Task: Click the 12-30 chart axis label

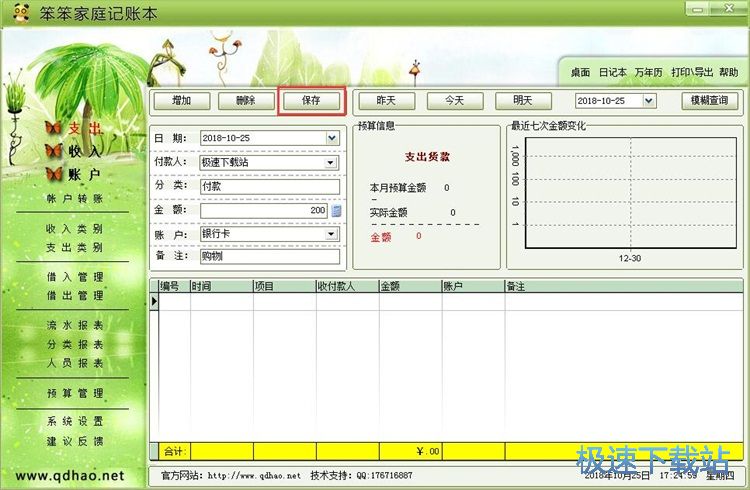Action: (629, 258)
